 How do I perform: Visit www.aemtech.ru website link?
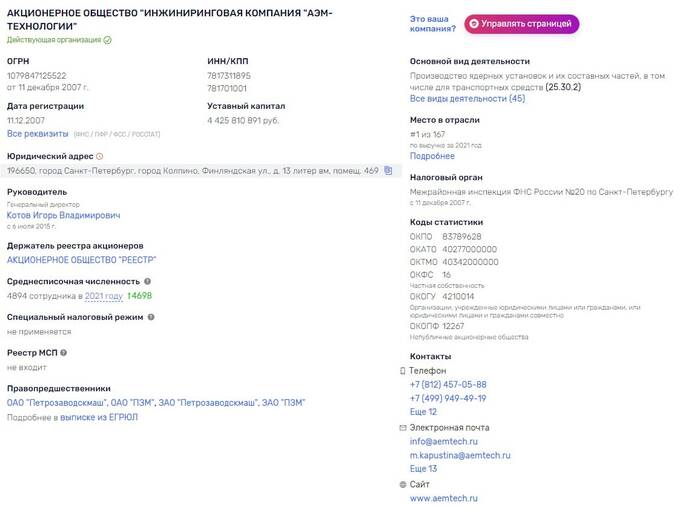pos(444,498)
